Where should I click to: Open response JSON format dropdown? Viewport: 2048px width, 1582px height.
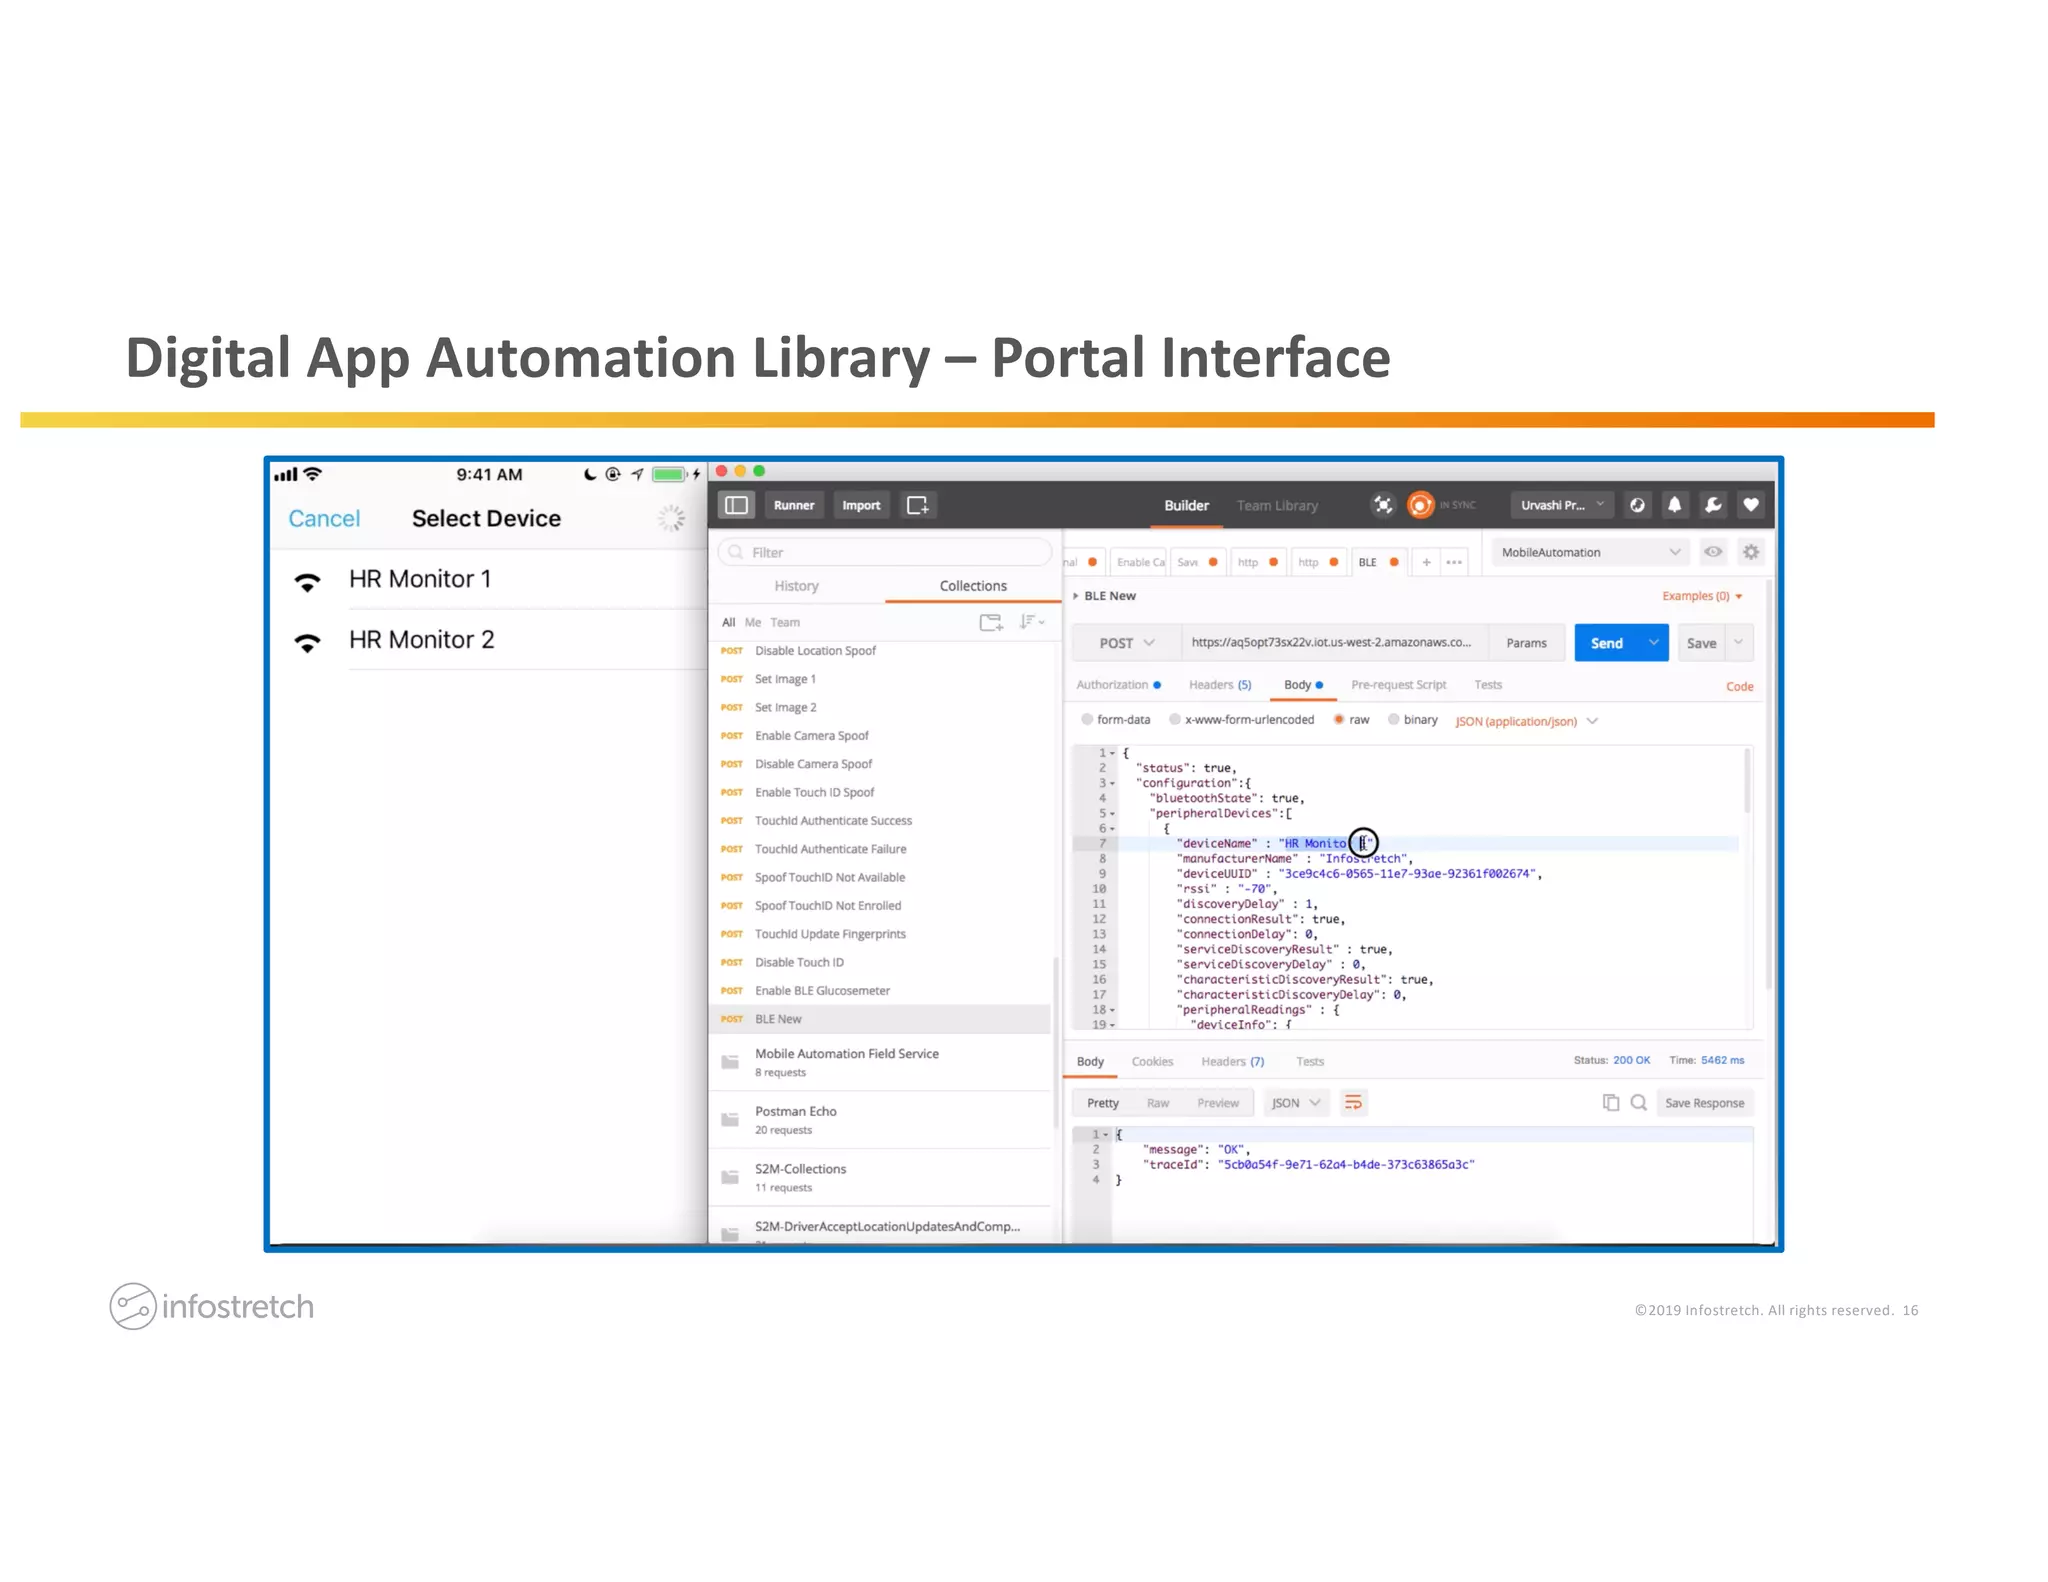(1296, 1103)
